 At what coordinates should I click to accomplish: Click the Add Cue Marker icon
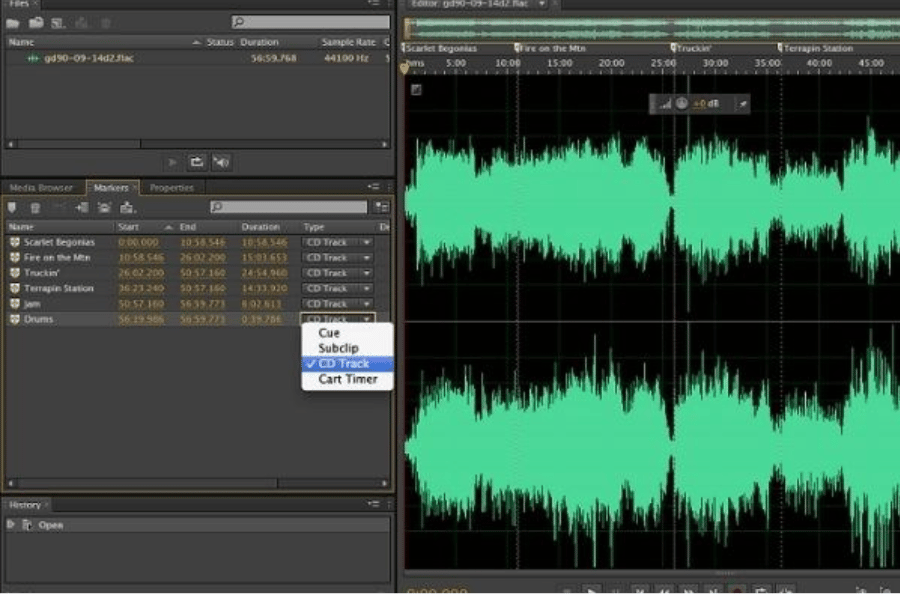[x=13, y=207]
